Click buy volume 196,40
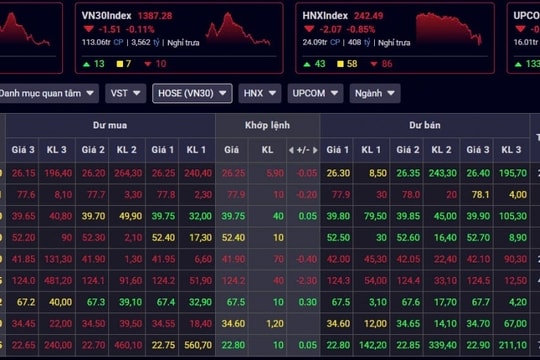 click(58, 173)
